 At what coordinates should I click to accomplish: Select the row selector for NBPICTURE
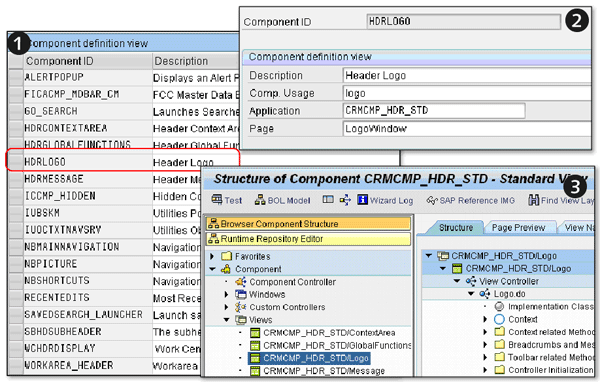pos(16,264)
